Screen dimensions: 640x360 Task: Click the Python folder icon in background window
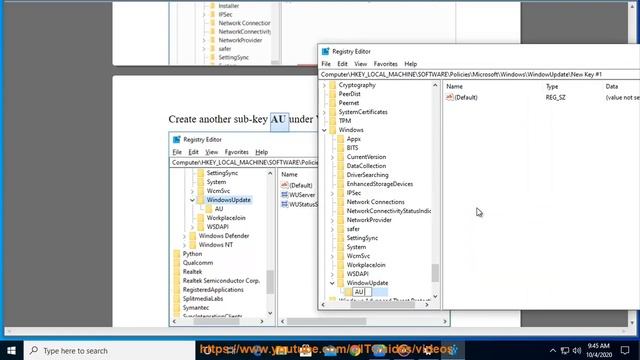click(177, 253)
